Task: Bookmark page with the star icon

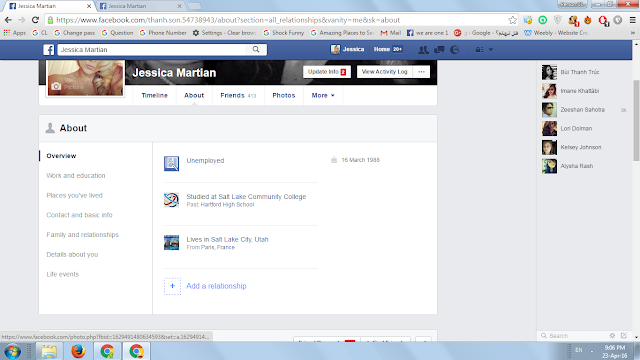Action: click(513, 20)
